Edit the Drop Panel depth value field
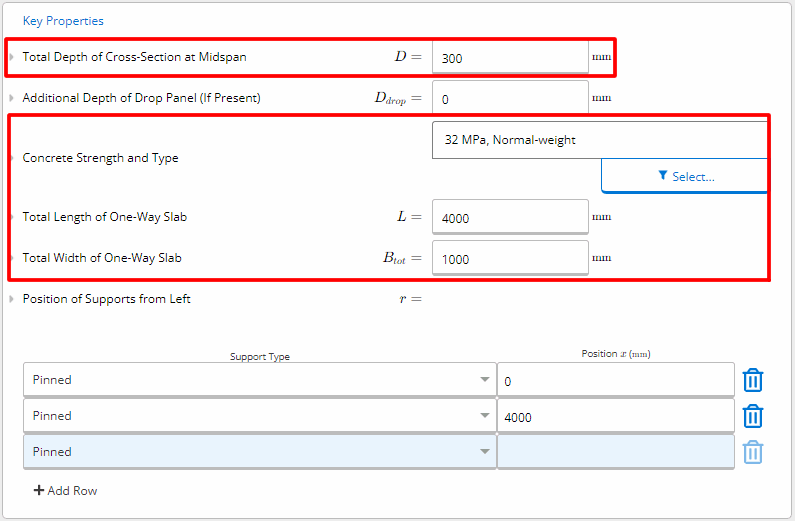Viewport: 795px width, 521px height. (510, 98)
